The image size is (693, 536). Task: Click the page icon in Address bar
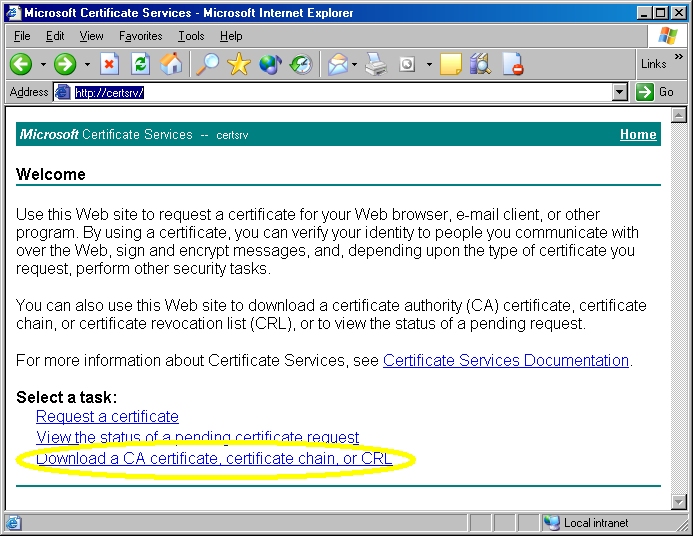click(62, 92)
